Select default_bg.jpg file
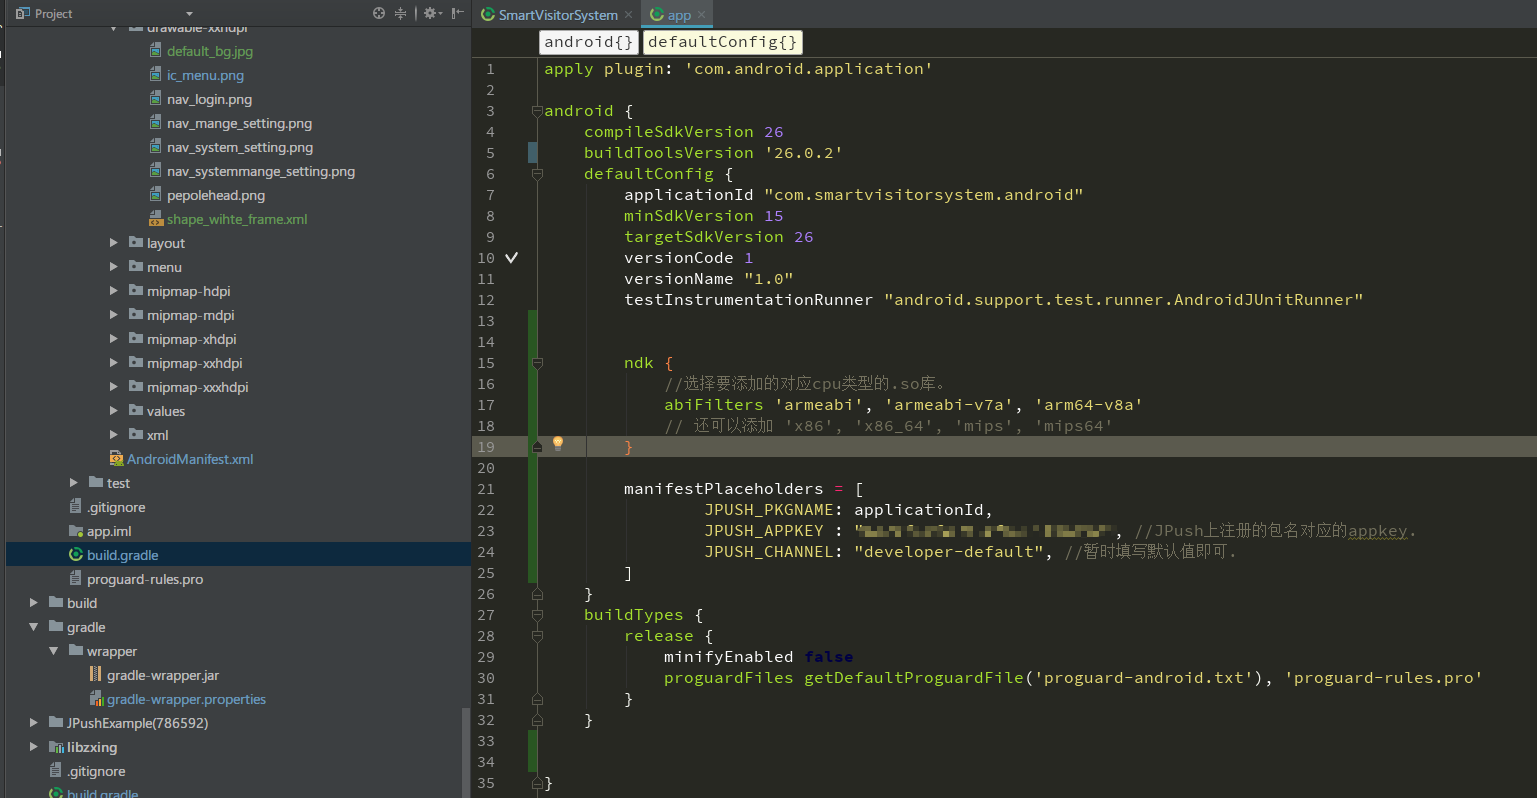Viewport: 1537px width, 798px height. coord(209,51)
